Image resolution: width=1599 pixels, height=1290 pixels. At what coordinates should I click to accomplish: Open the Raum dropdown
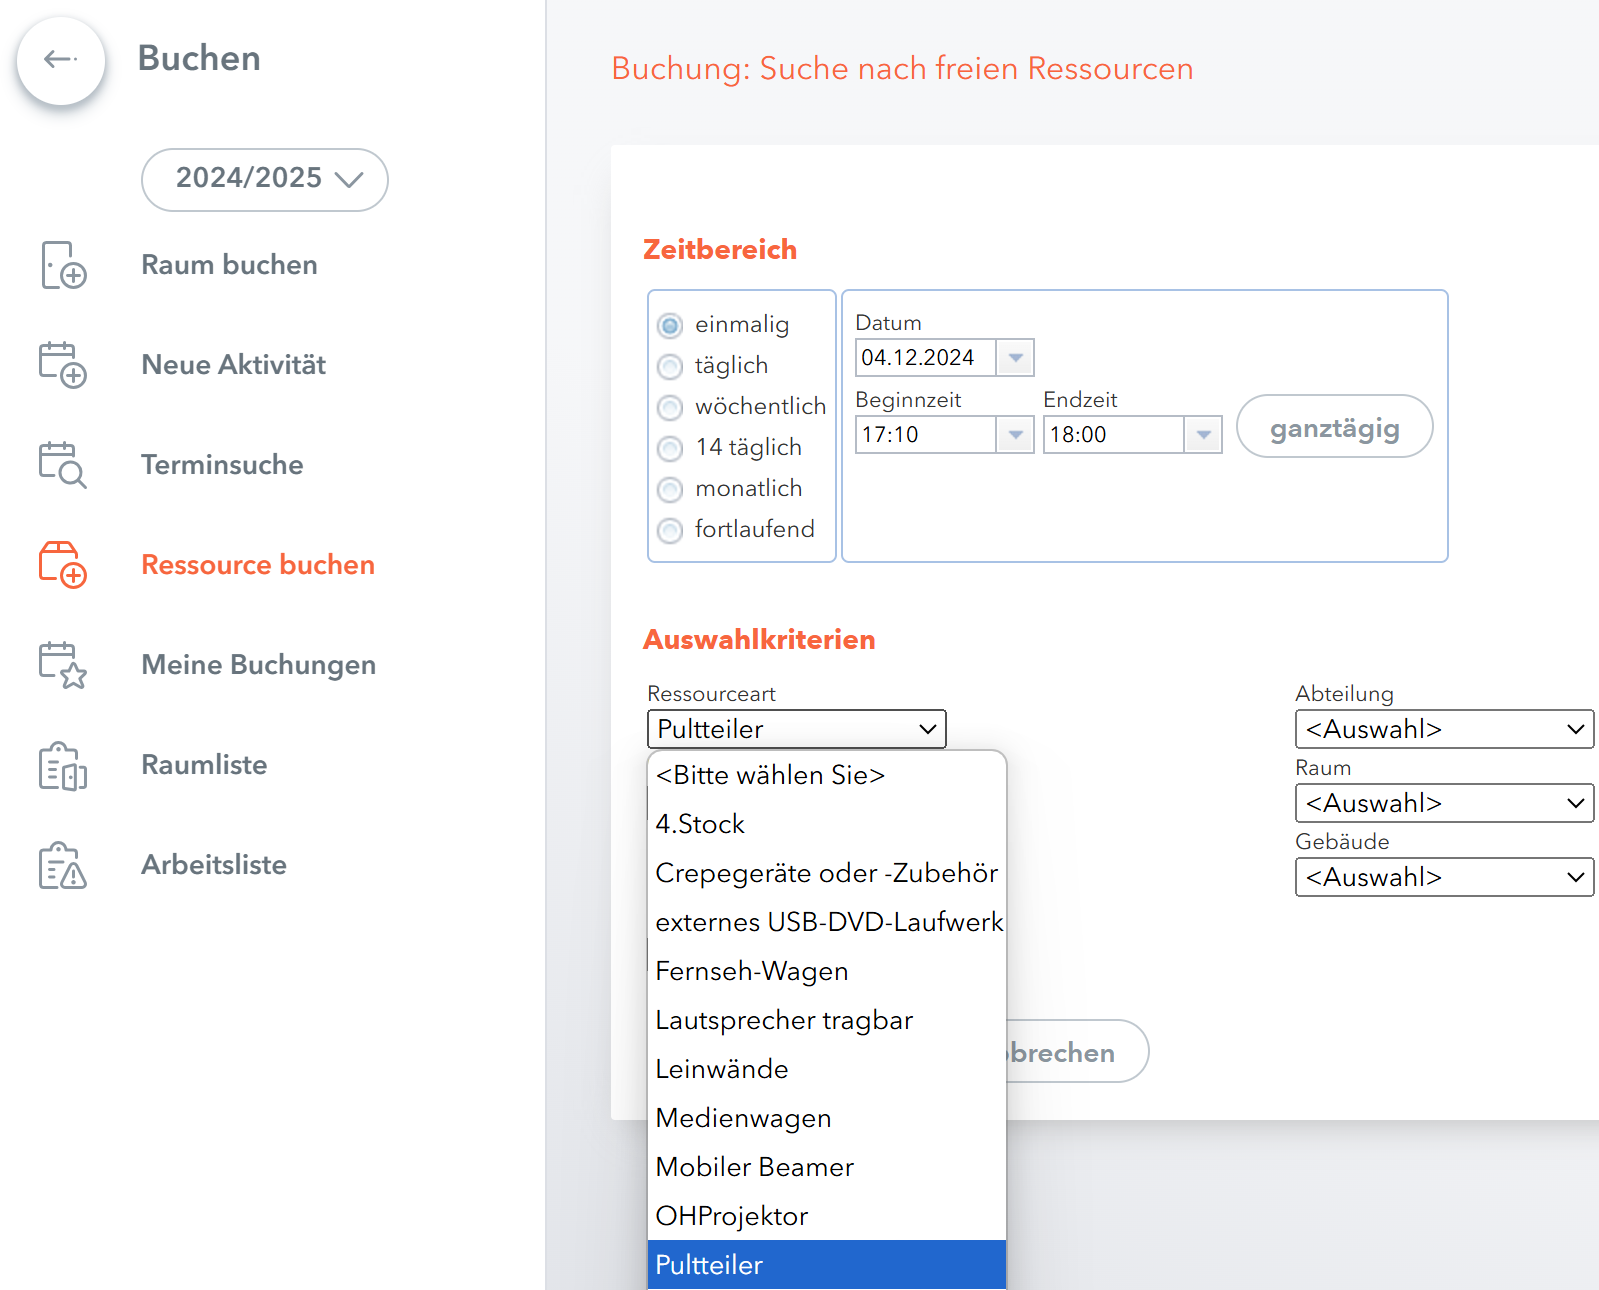tap(1444, 803)
